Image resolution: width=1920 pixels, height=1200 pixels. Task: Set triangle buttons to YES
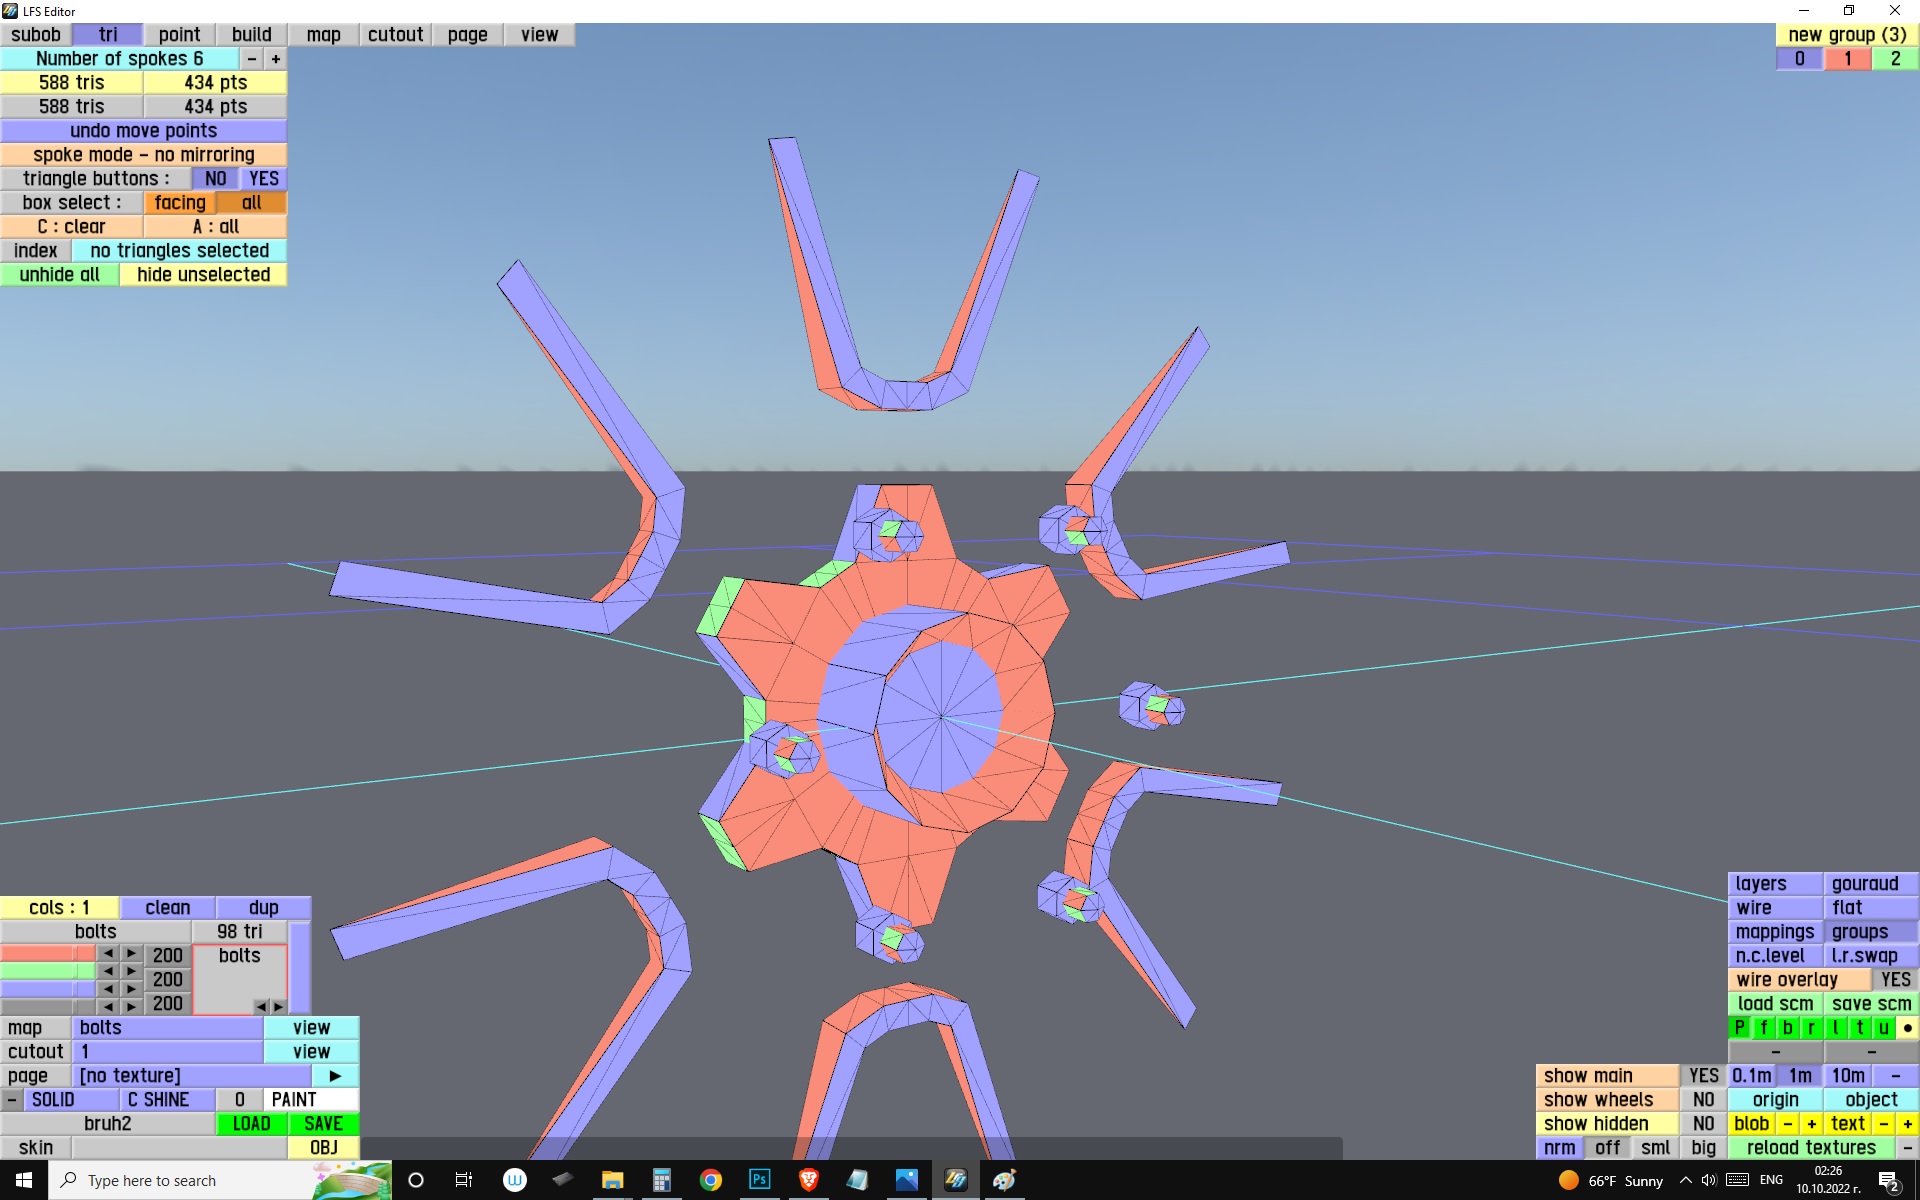[x=263, y=179]
